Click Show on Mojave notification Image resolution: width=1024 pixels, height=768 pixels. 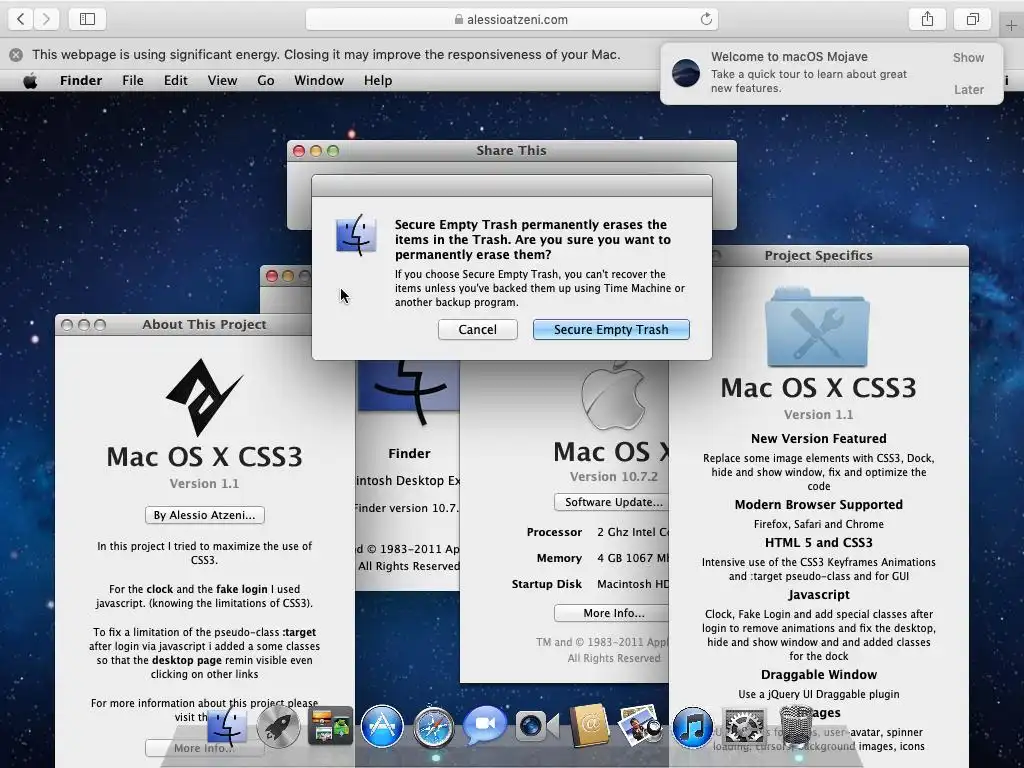[968, 57]
